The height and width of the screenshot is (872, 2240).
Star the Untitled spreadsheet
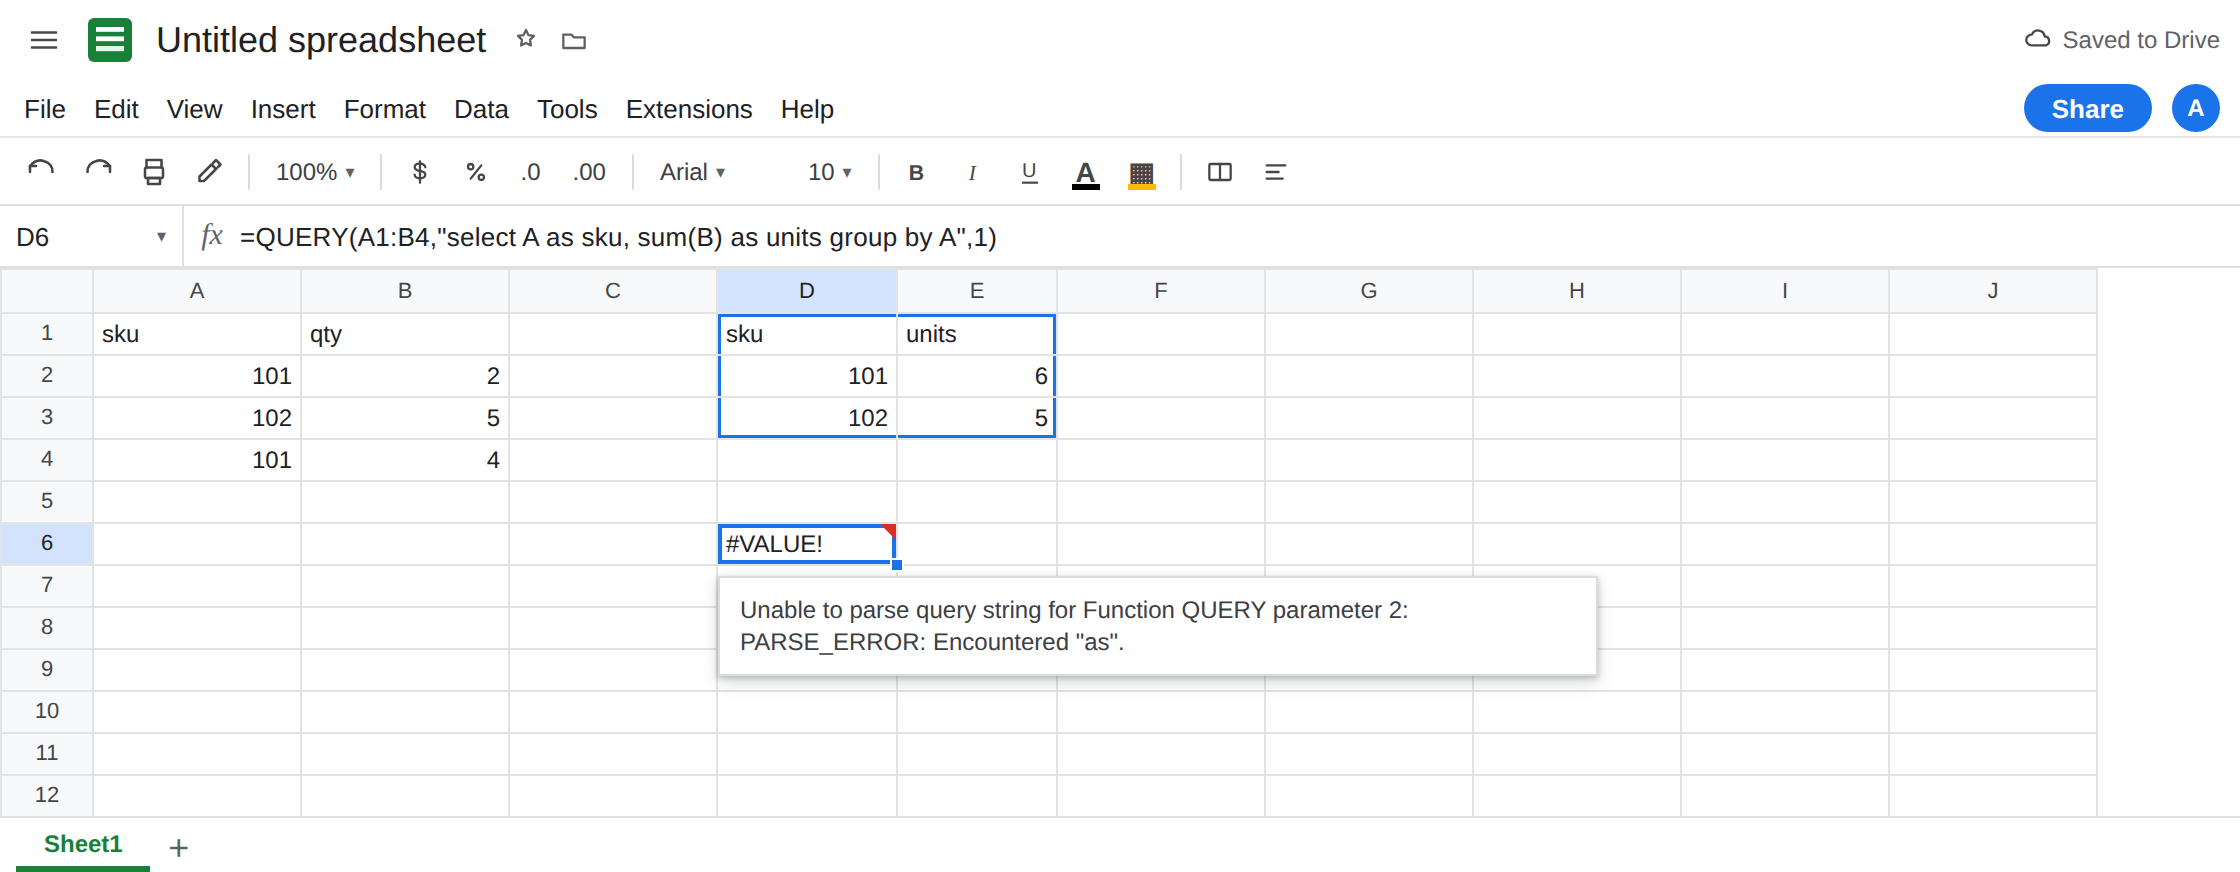point(526,40)
